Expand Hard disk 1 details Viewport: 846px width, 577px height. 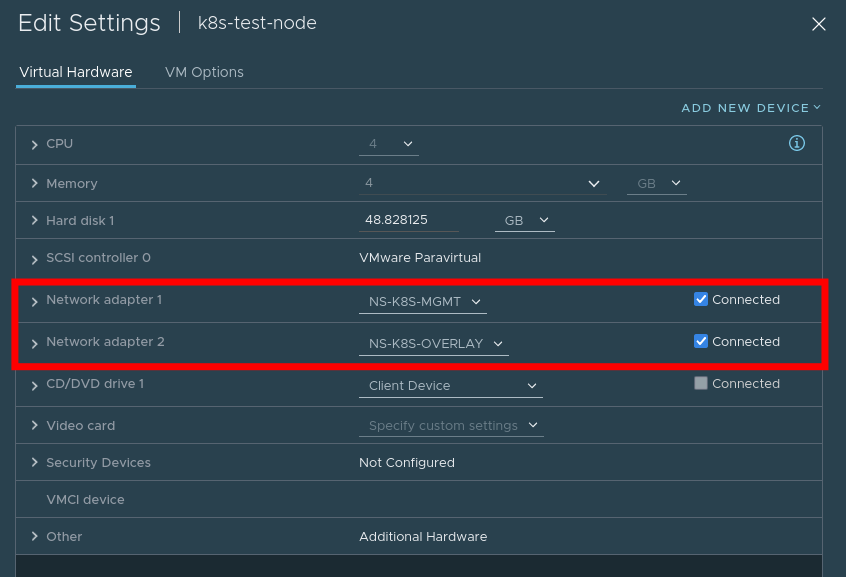(35, 220)
